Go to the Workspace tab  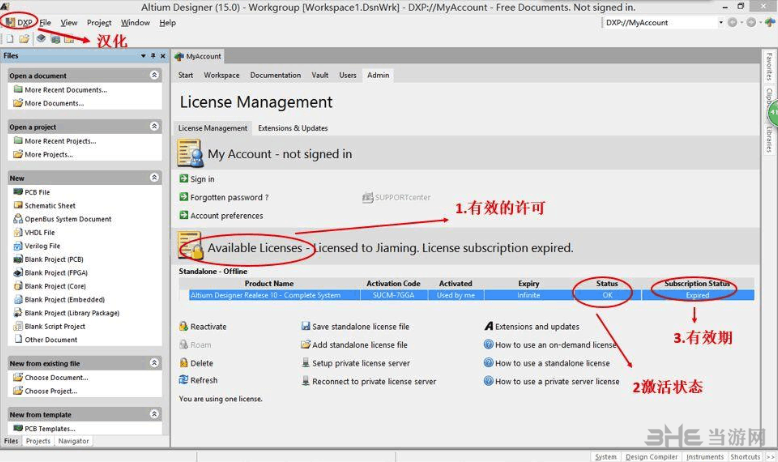point(221,75)
